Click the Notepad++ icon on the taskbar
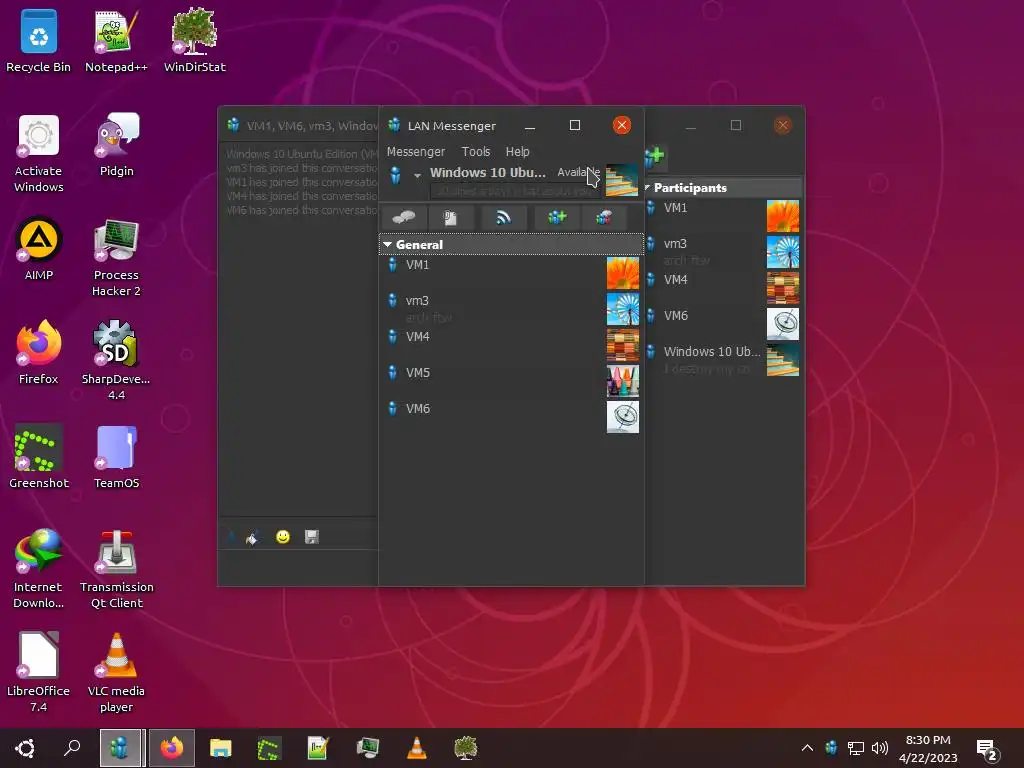Screen dimensions: 1024x768 click(x=318, y=748)
